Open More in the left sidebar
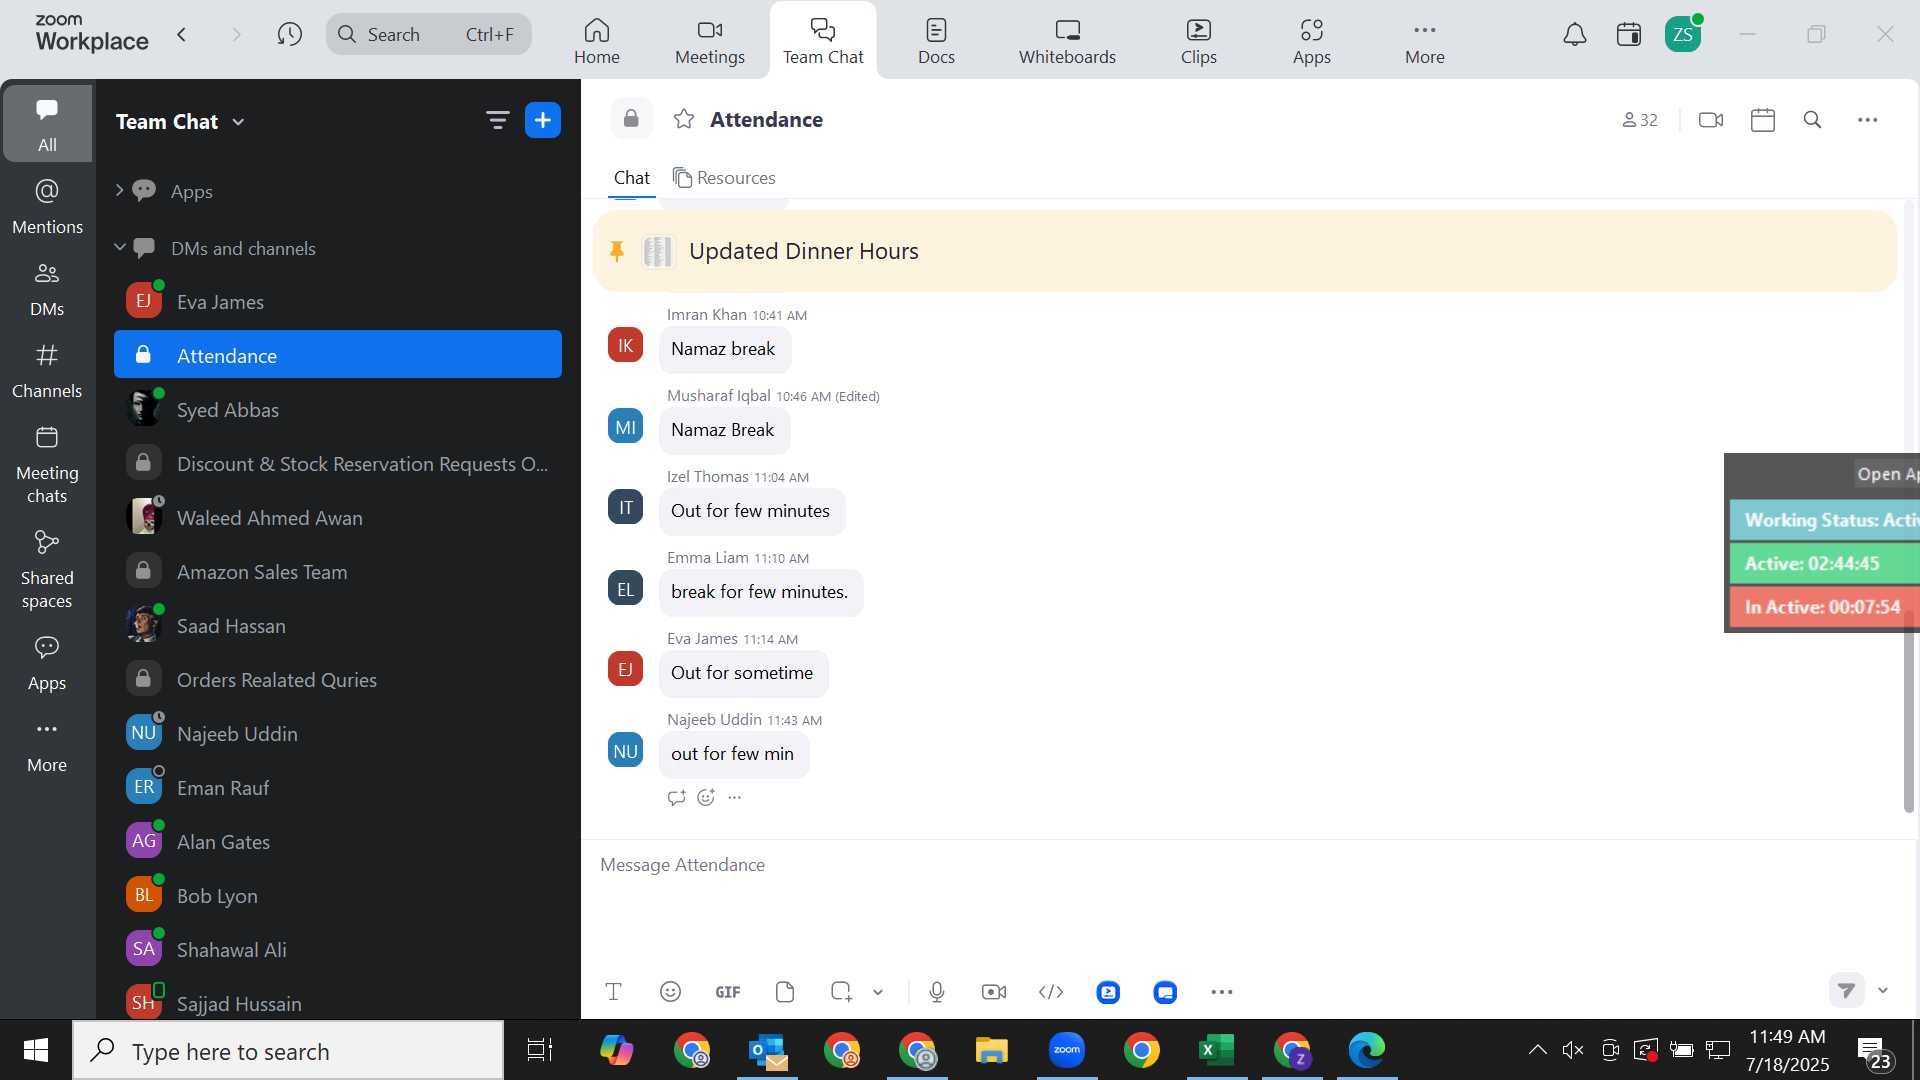Image resolution: width=1920 pixels, height=1080 pixels. (x=47, y=746)
